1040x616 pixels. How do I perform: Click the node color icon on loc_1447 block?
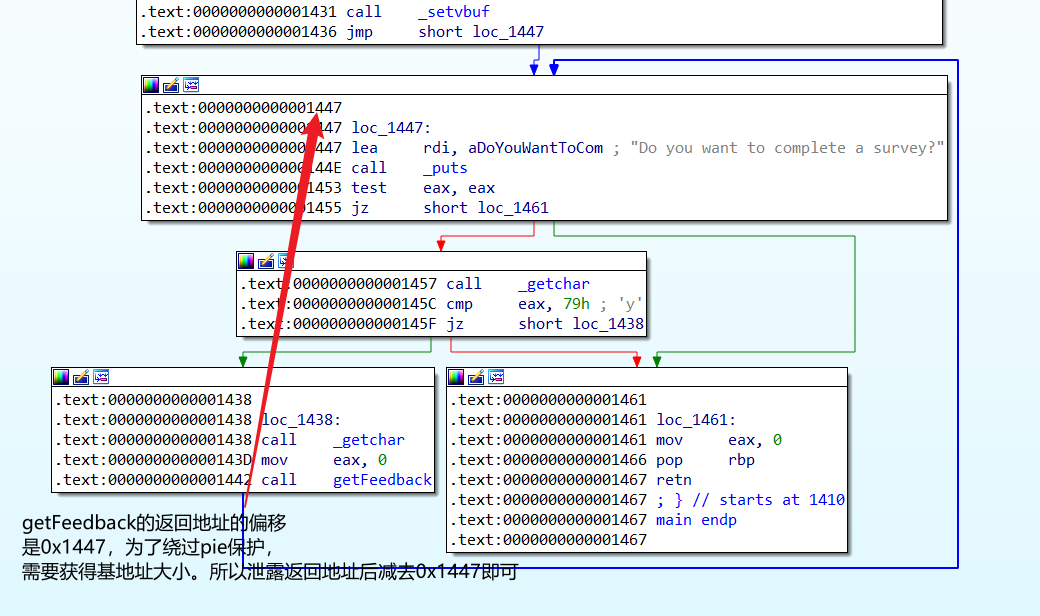point(151,85)
